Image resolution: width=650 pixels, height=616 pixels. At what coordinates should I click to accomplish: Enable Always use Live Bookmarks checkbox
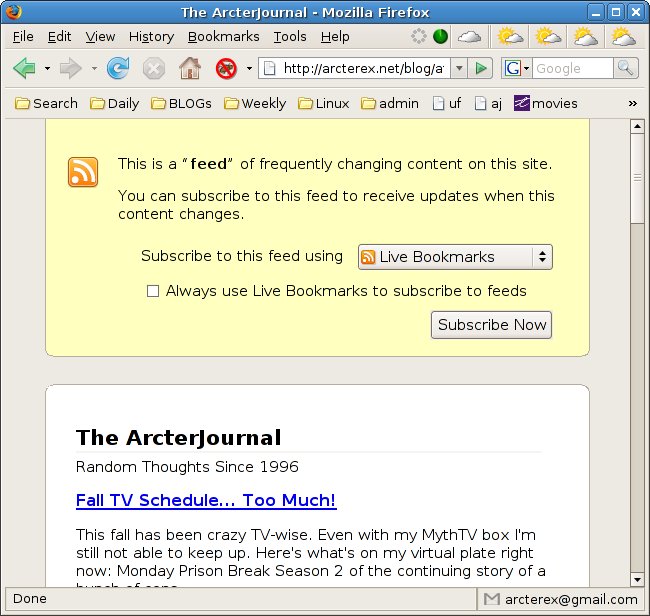point(153,291)
